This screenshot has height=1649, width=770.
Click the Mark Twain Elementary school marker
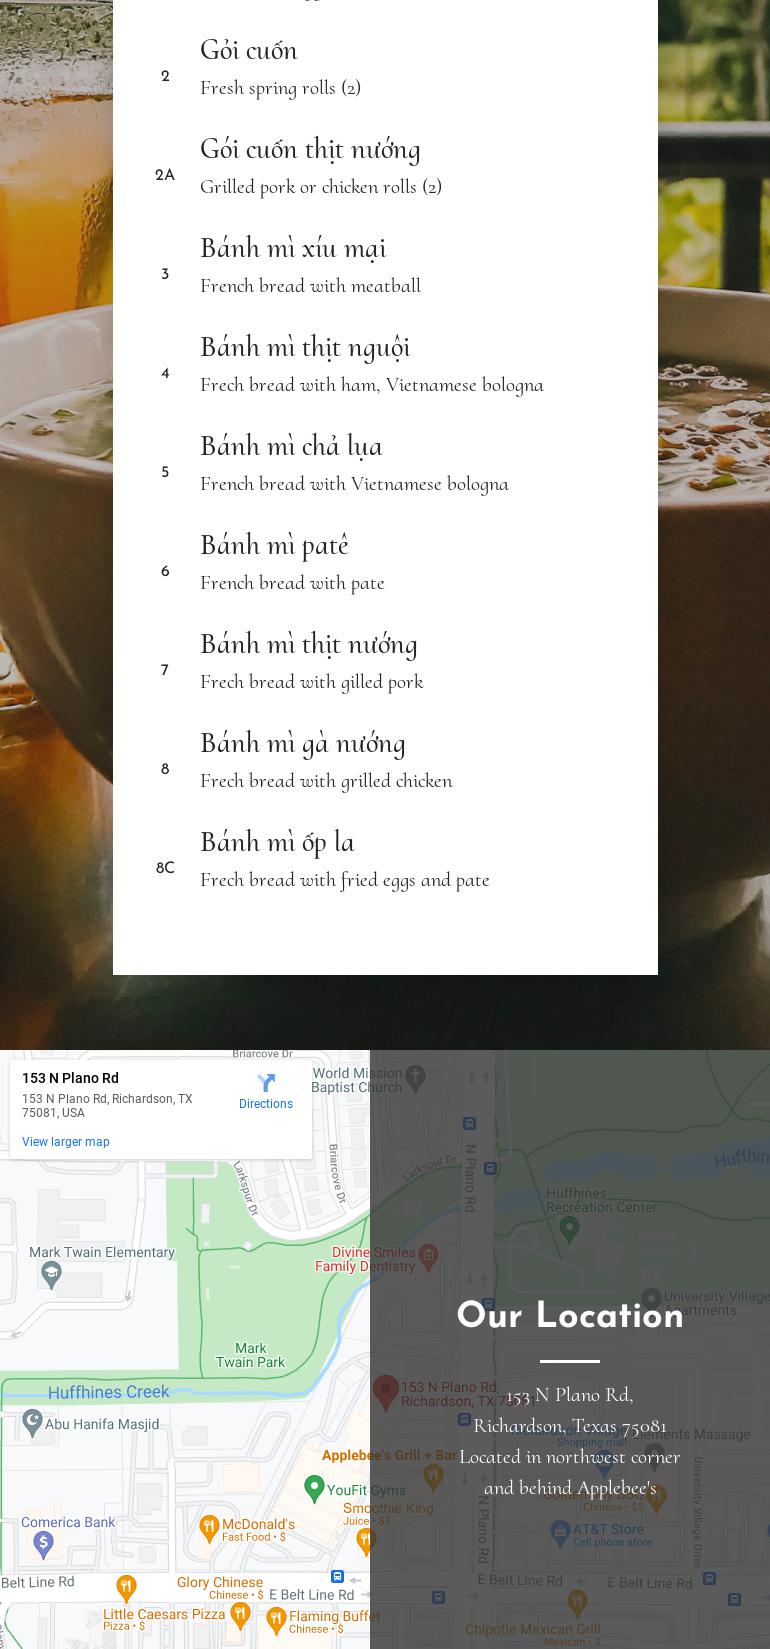pyautogui.click(x=51, y=1273)
